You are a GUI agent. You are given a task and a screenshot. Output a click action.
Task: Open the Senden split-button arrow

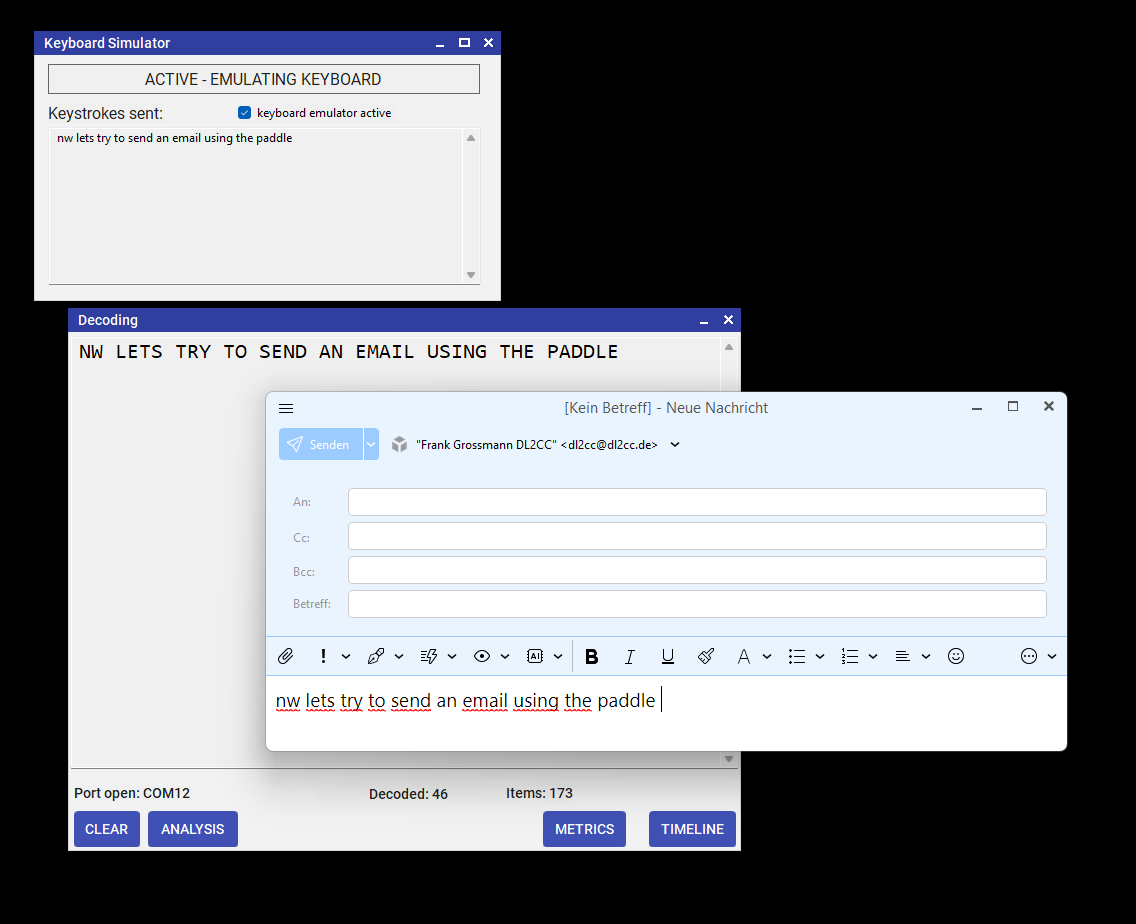click(371, 444)
